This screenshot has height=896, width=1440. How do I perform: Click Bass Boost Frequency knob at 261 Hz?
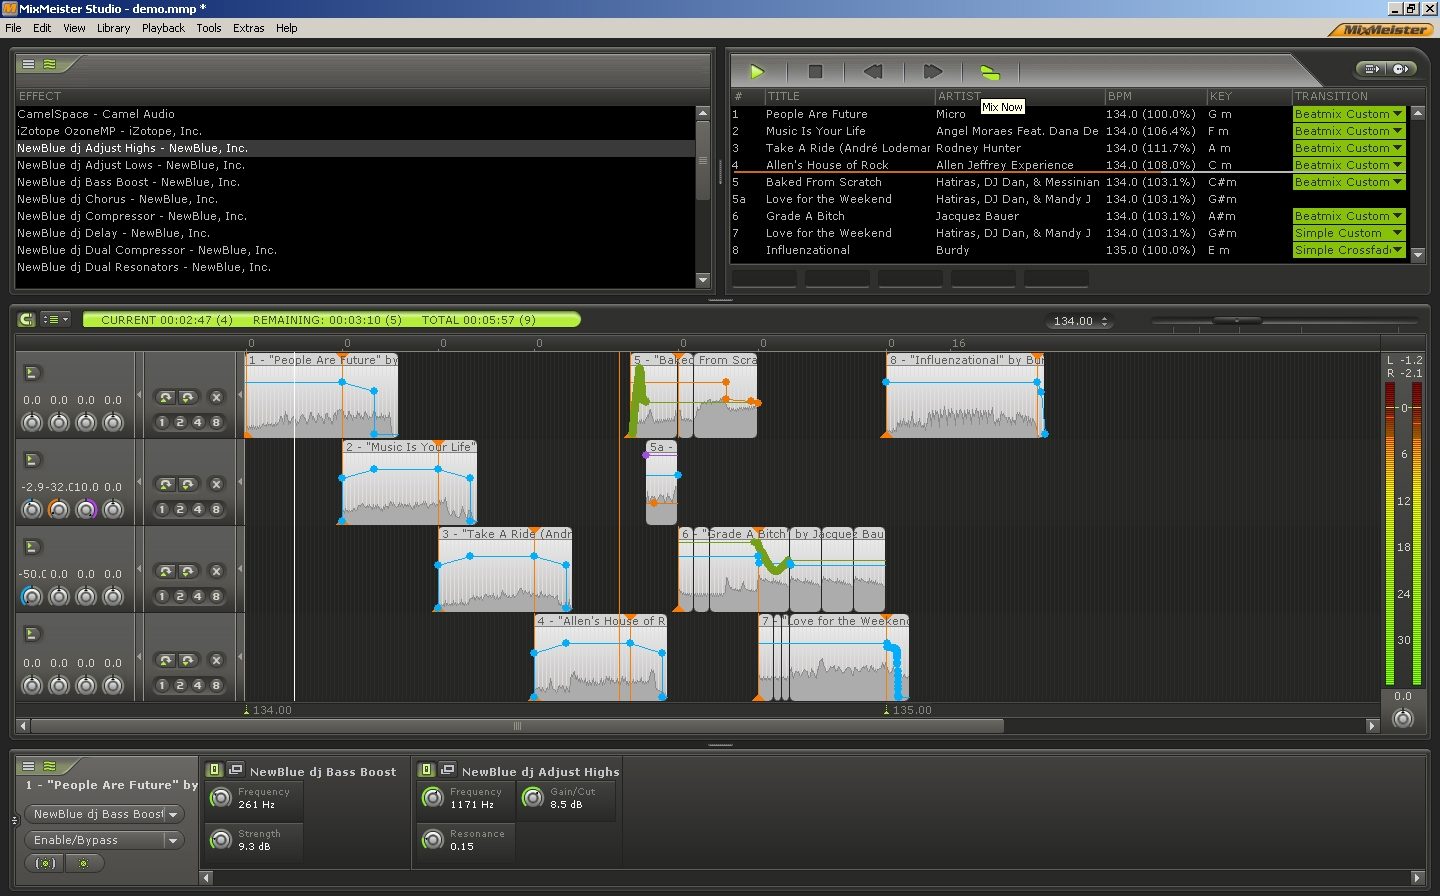point(221,798)
